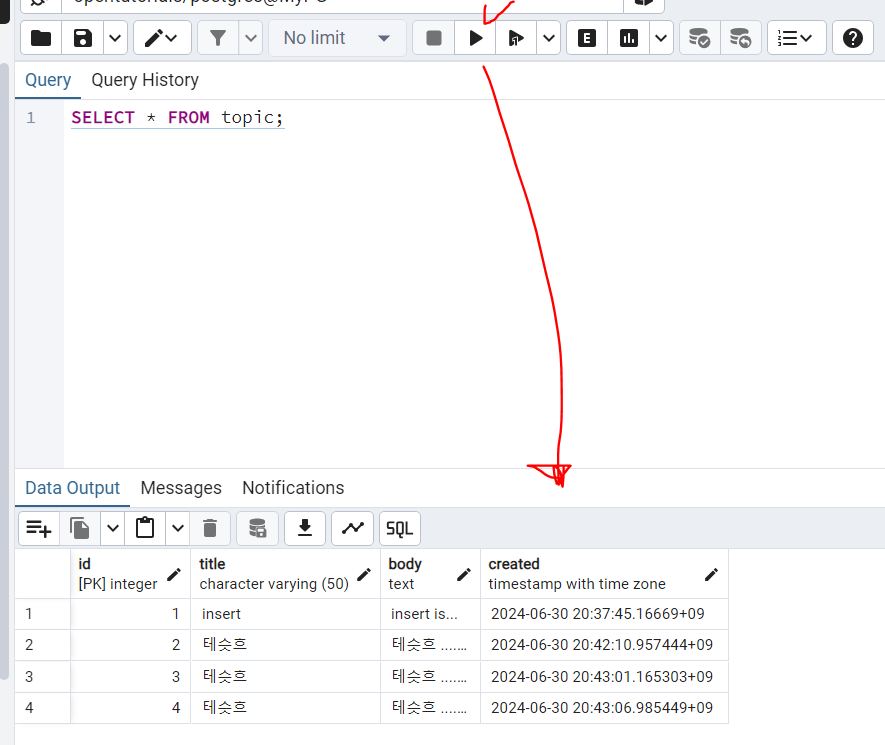Select the 'insert' title cell
Viewport: 885px width, 745px height.
[286, 614]
